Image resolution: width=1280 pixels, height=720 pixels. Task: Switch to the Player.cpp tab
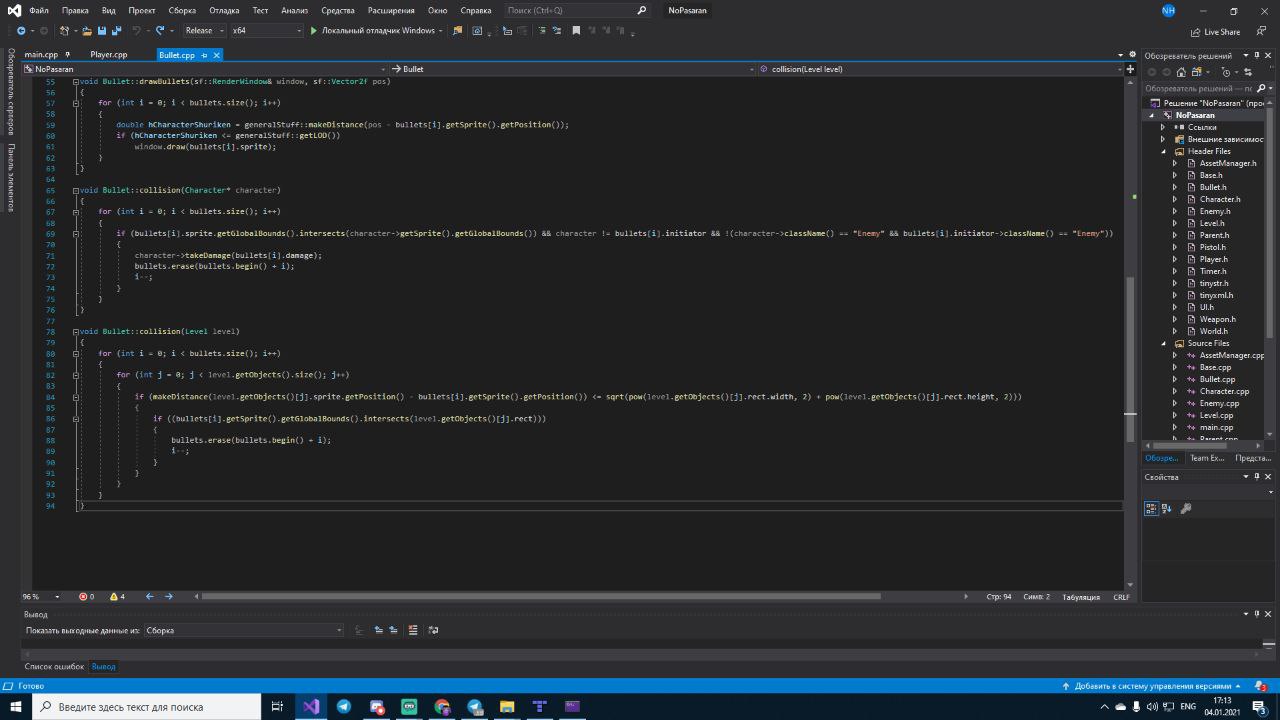coord(108,55)
